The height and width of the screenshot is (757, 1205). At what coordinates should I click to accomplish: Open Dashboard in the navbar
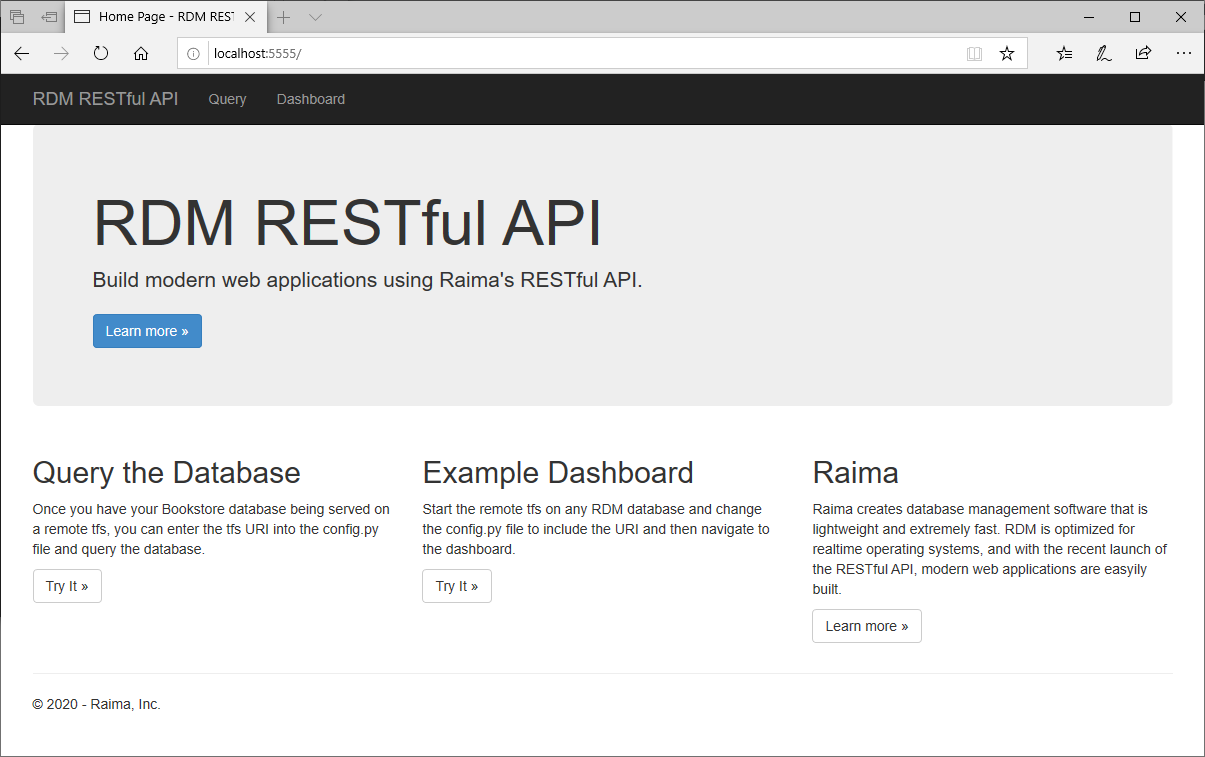click(x=311, y=99)
